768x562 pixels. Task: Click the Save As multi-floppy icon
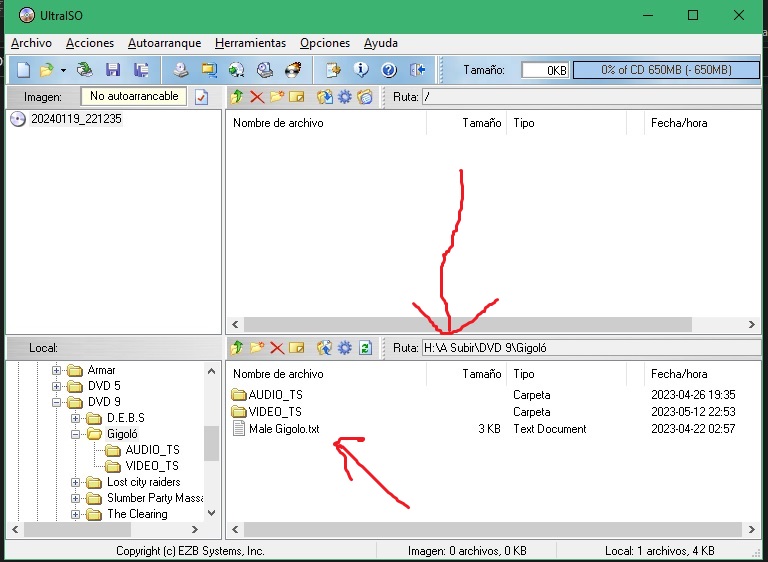click(x=141, y=70)
